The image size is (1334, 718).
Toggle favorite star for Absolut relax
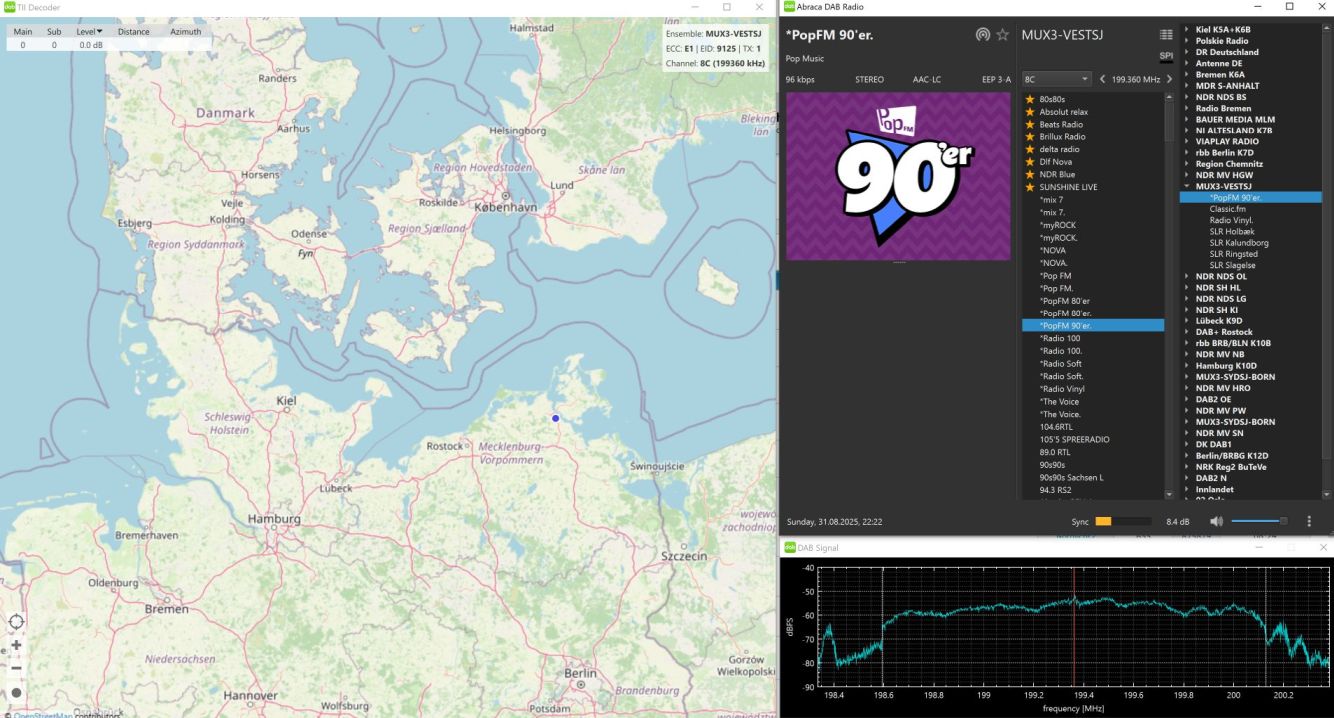1030,112
